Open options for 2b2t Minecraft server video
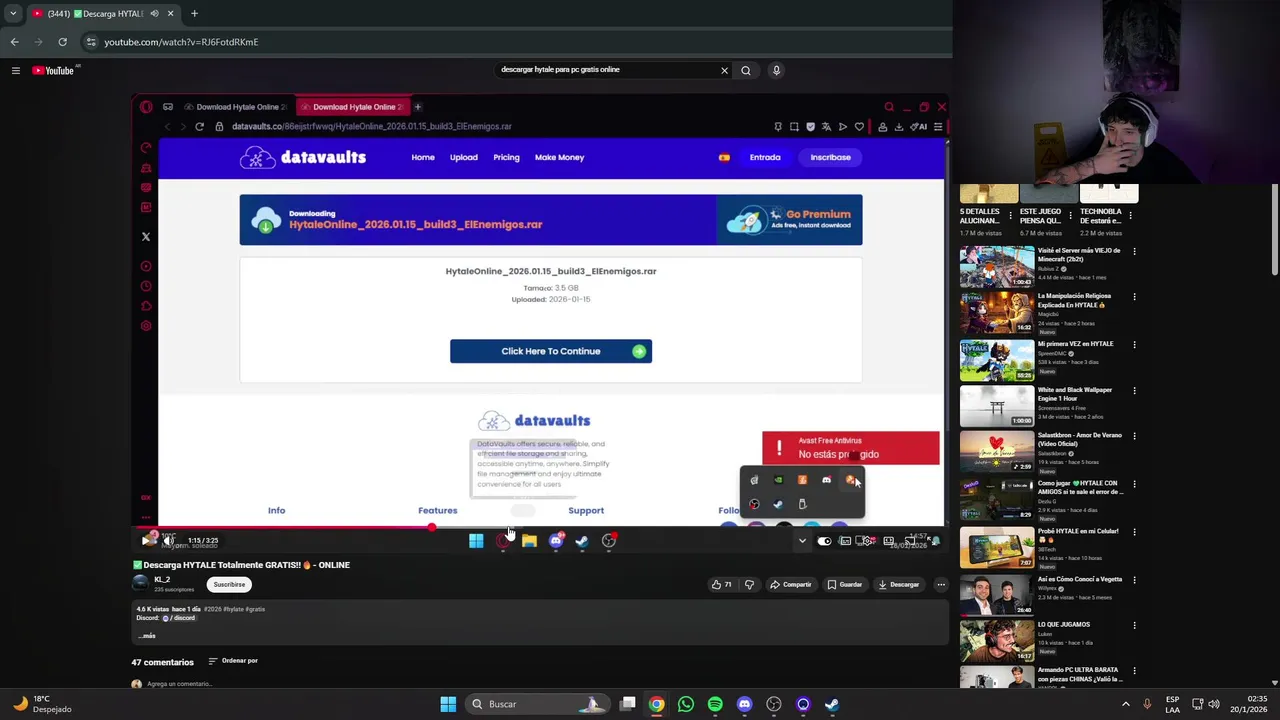1280x720 pixels. coord(1134,251)
